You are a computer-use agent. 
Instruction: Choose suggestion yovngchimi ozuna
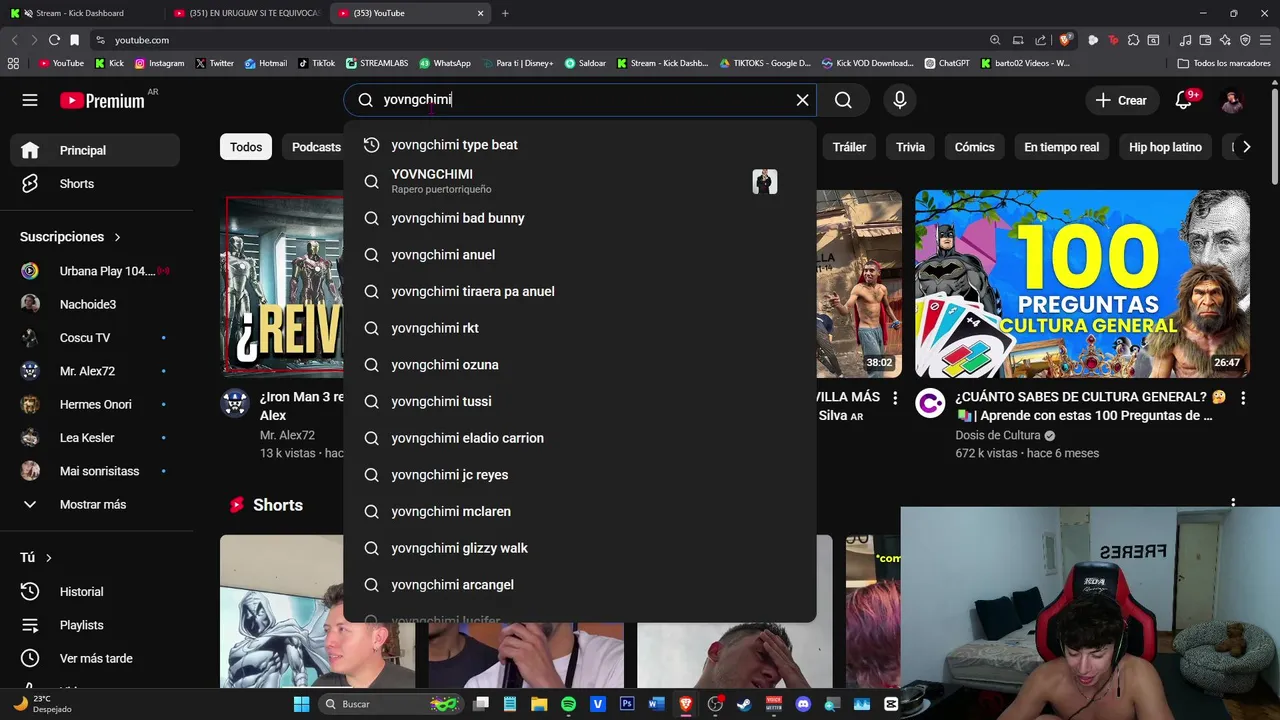[580, 365]
